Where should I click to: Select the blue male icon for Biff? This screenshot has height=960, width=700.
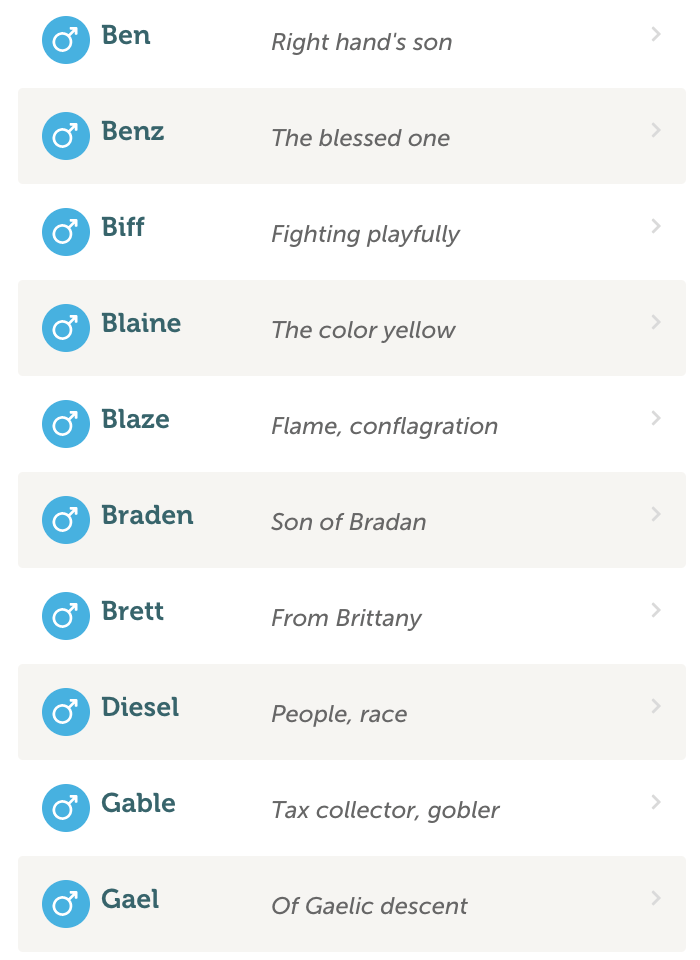66,232
